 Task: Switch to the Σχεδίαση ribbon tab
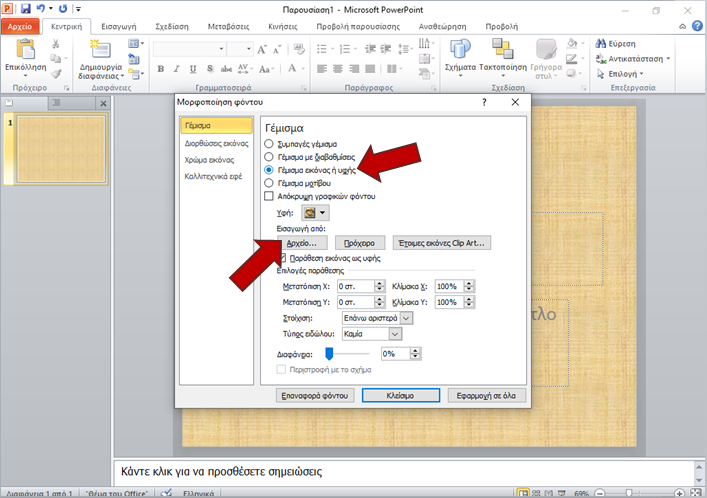coord(173,27)
